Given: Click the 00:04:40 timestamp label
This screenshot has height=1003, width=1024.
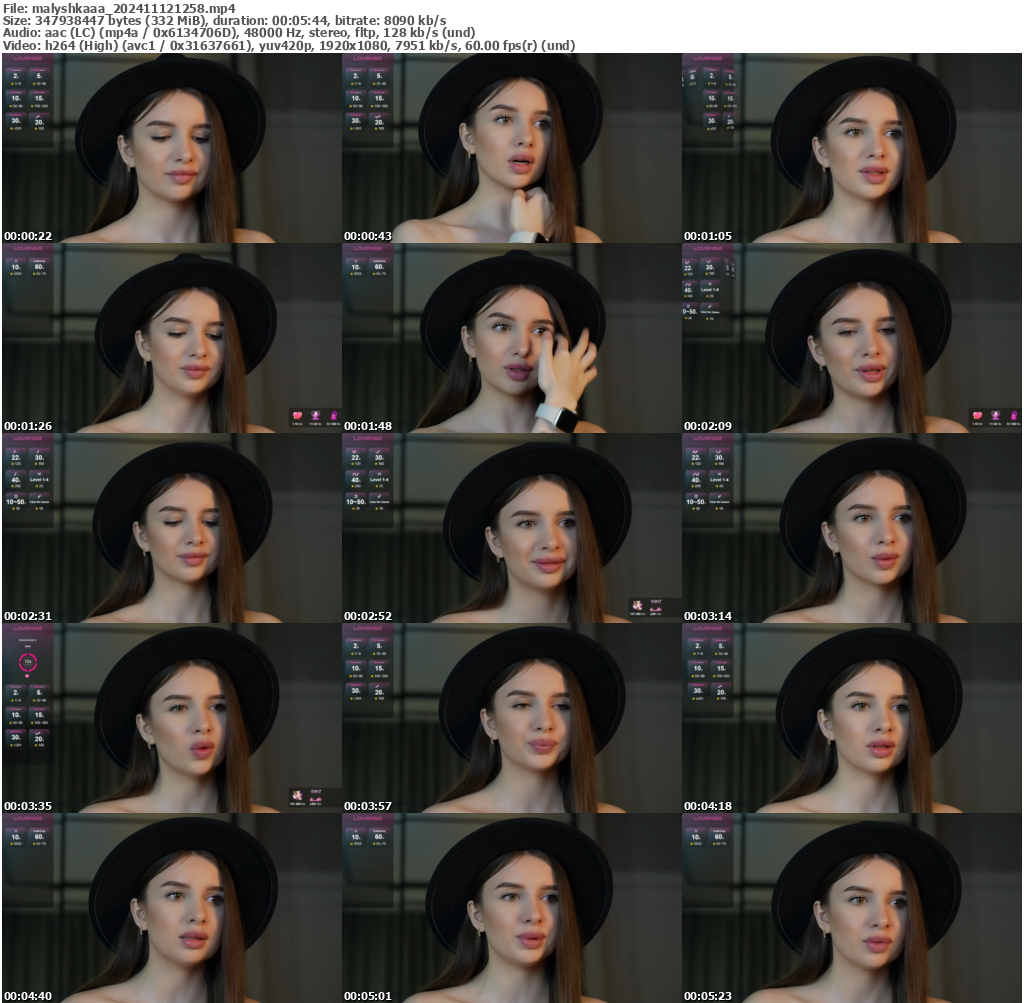Looking at the screenshot, I should [30, 995].
